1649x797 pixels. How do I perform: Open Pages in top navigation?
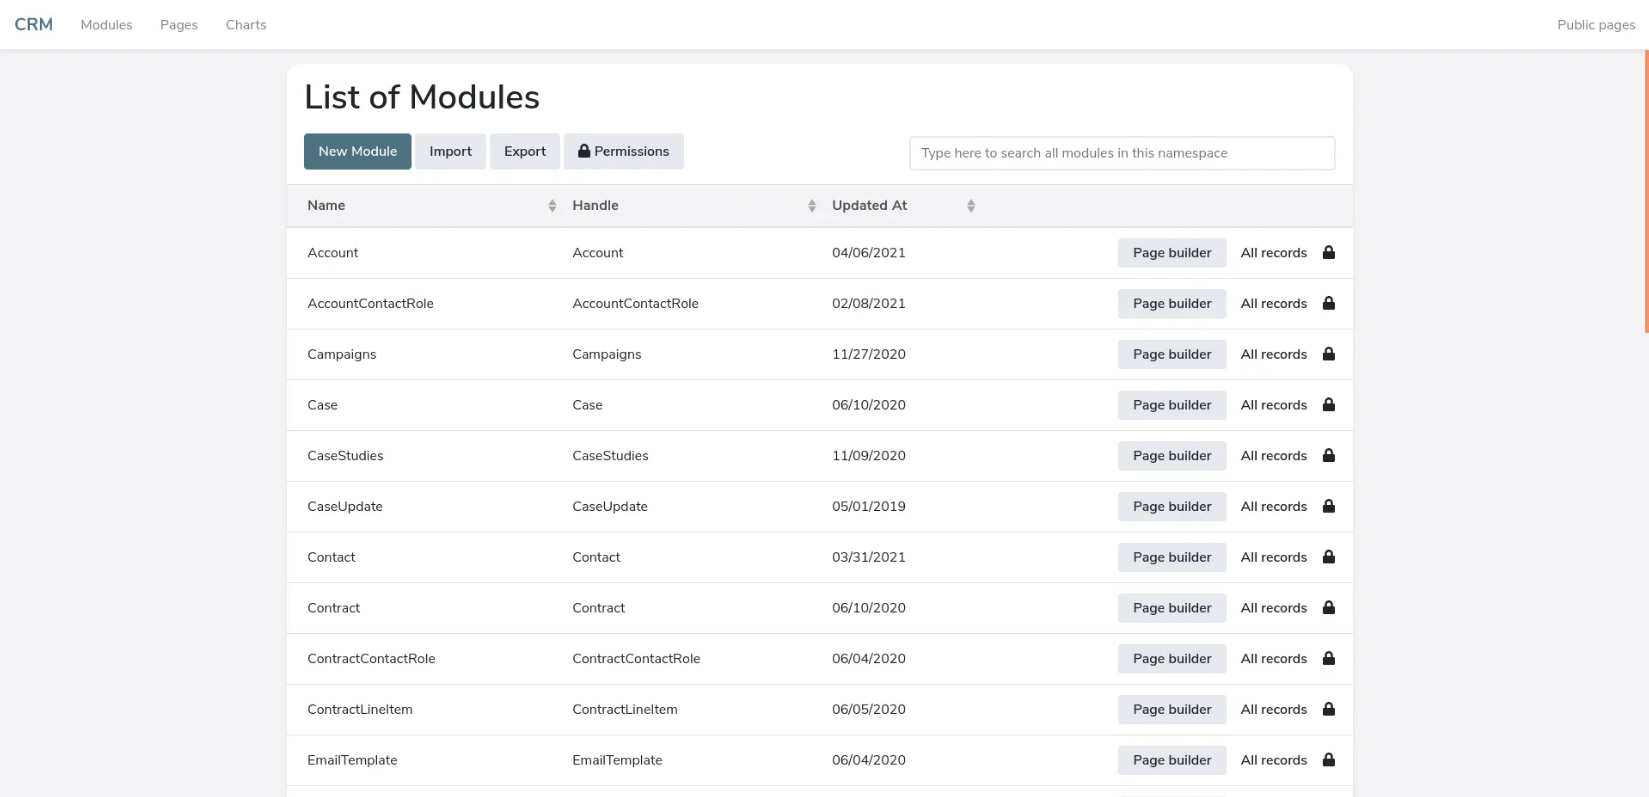(x=179, y=25)
